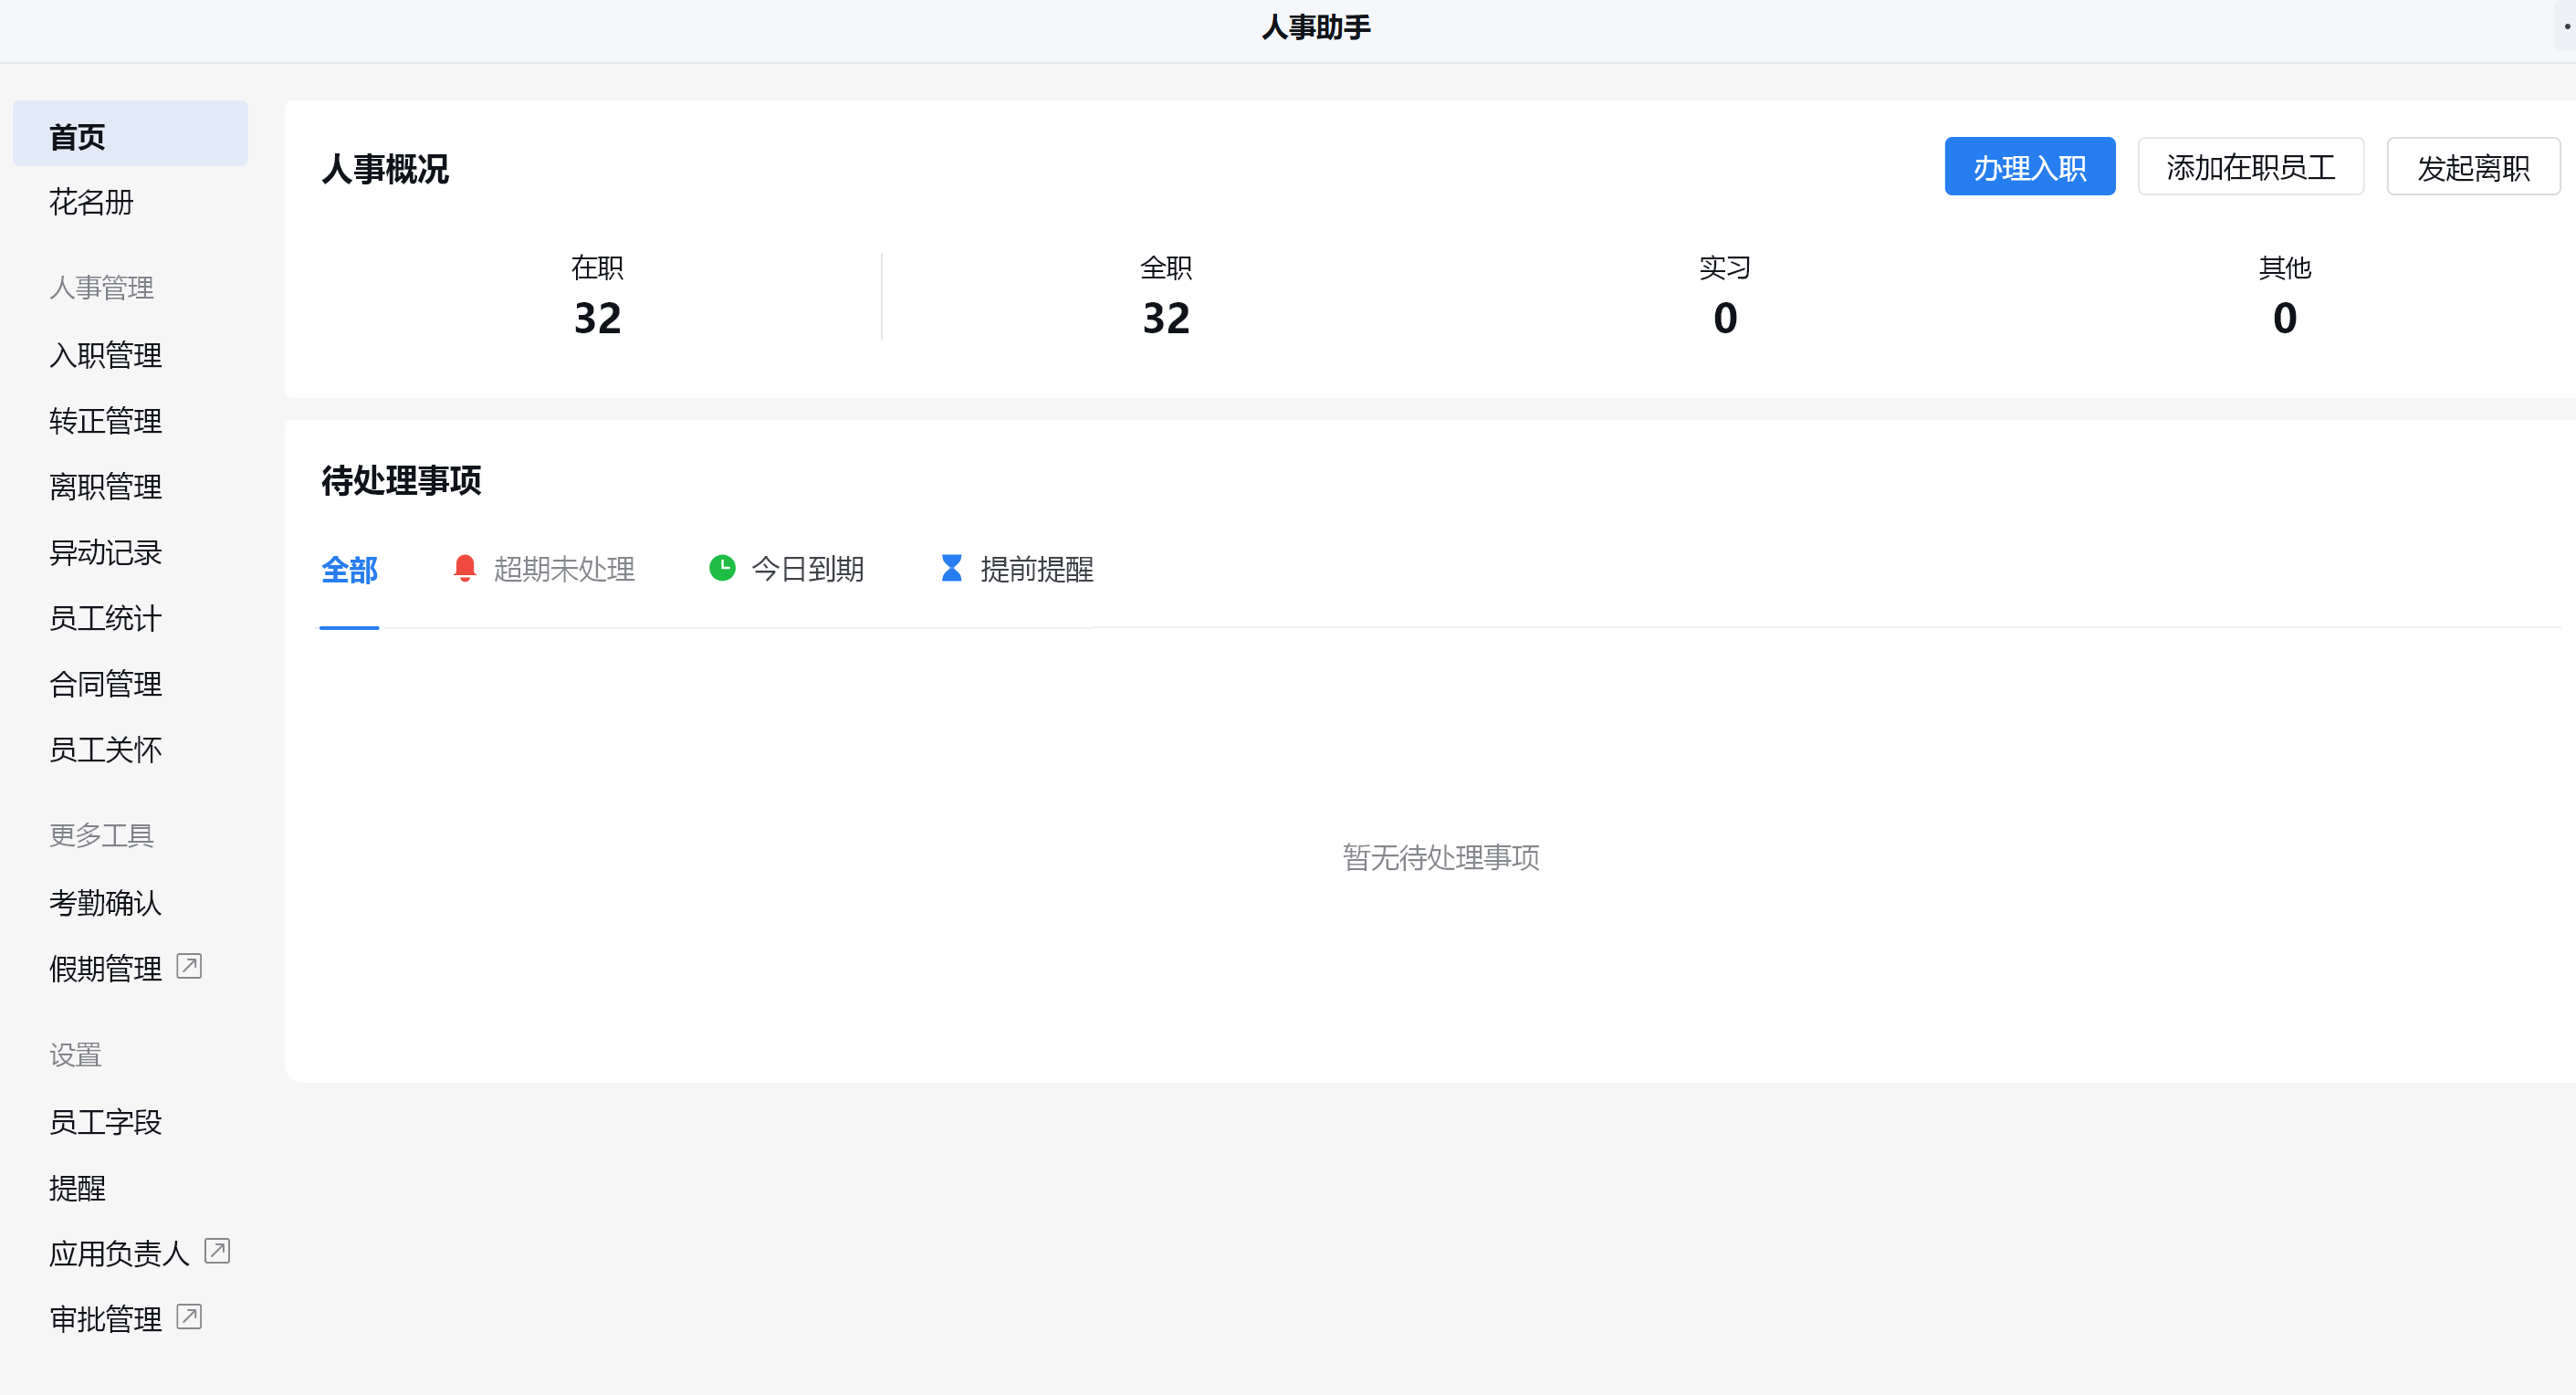Click the 待处理事项 heading
This screenshot has width=2576, height=1395.
pos(401,481)
